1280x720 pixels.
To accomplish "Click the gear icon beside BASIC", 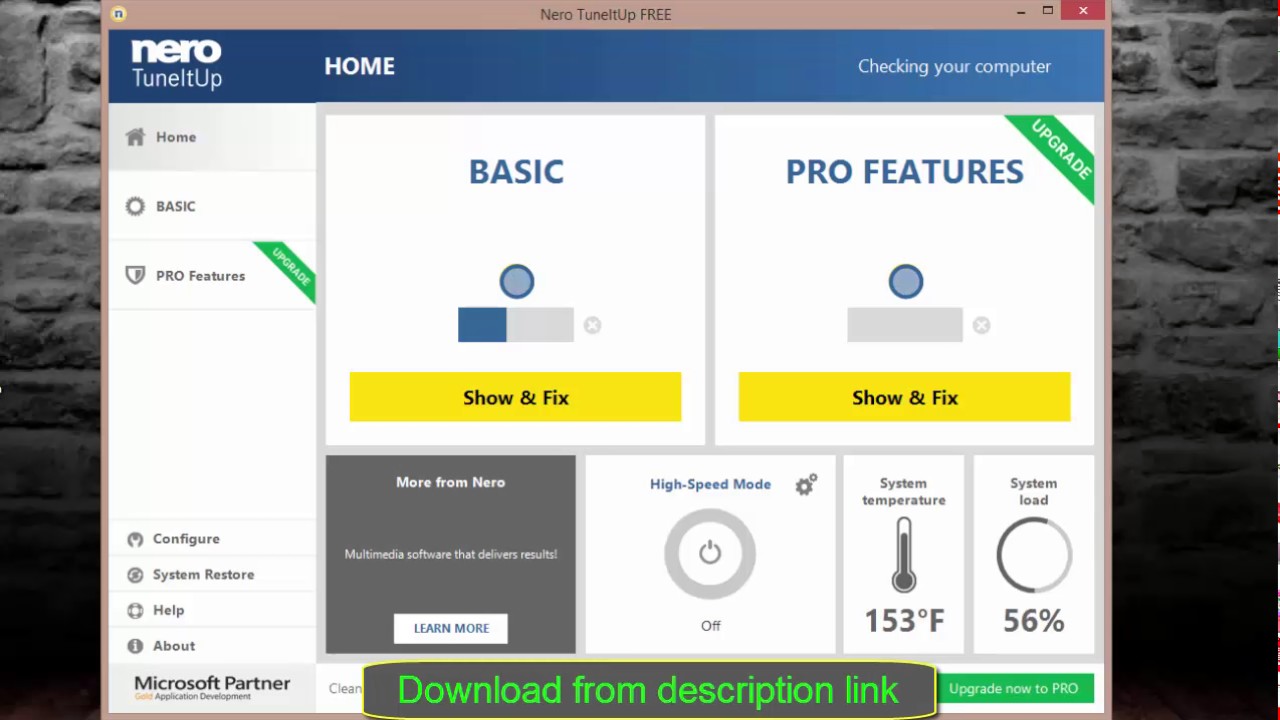I will tap(135, 206).
